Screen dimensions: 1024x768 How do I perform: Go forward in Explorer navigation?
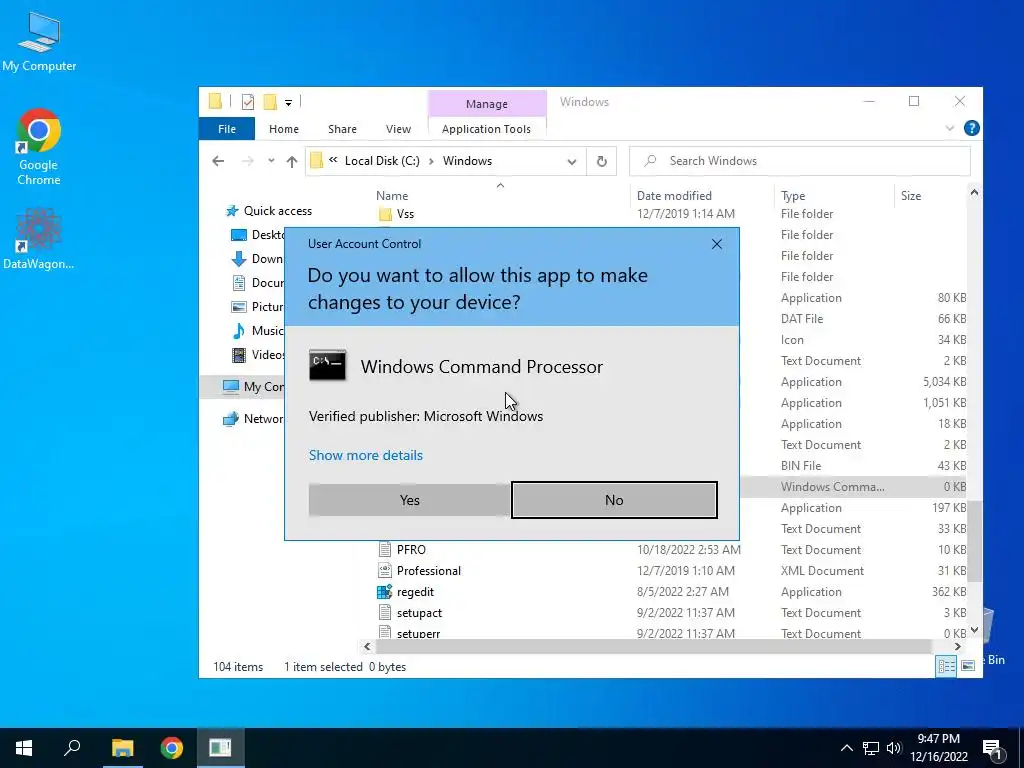pos(248,161)
